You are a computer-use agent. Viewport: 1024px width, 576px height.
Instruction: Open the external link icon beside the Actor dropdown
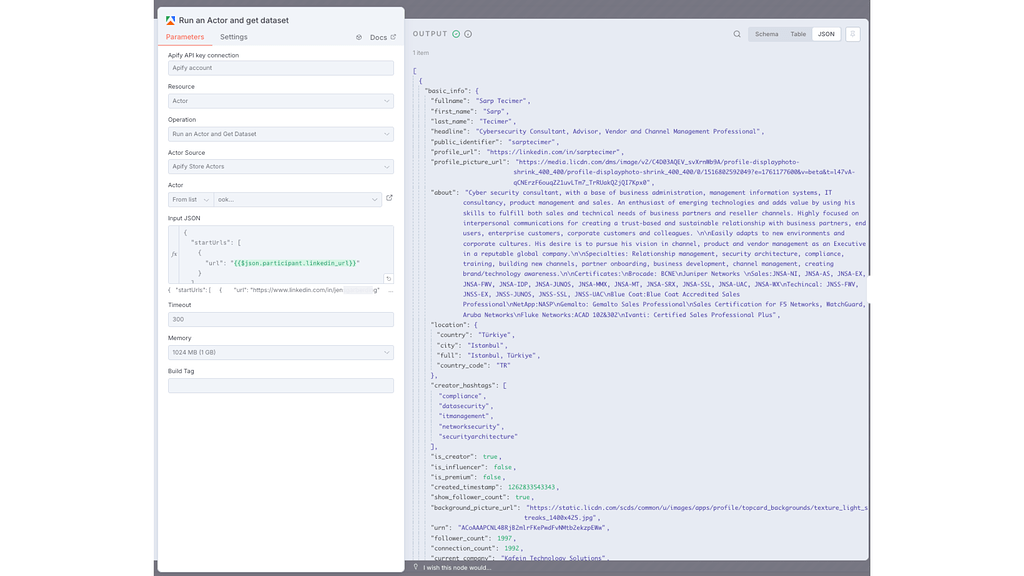390,198
